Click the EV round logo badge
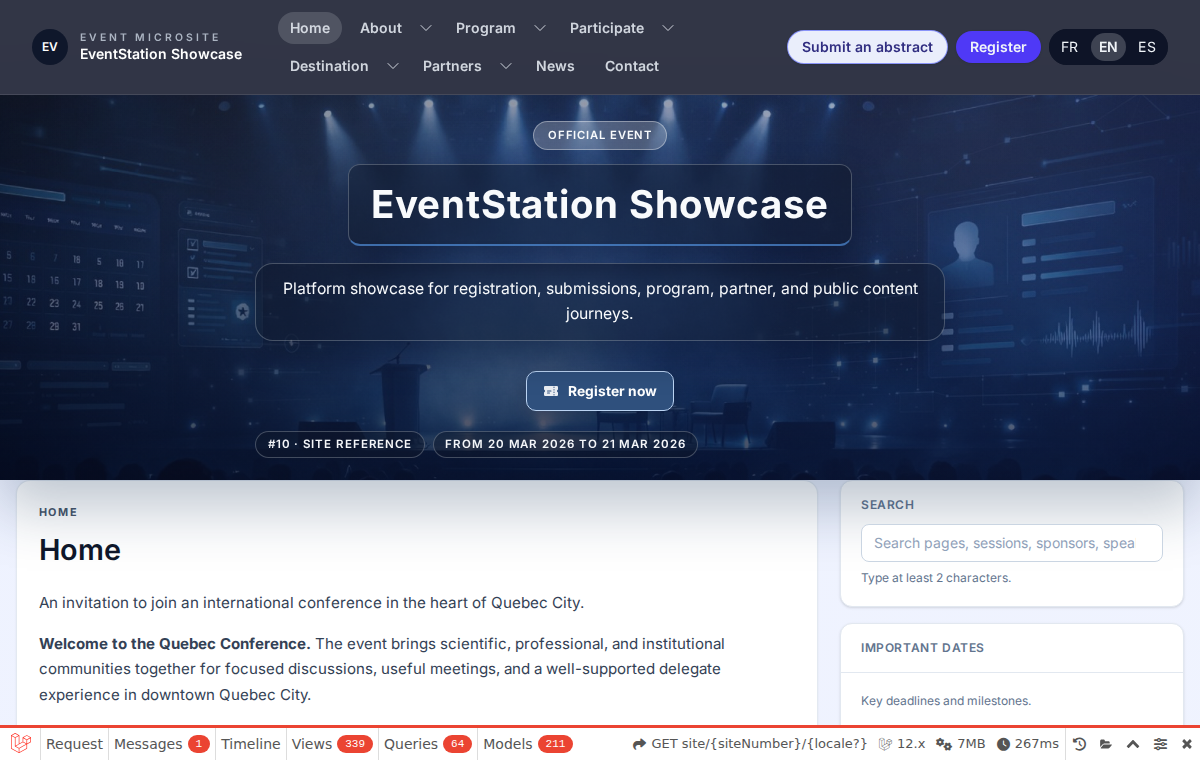 point(50,47)
